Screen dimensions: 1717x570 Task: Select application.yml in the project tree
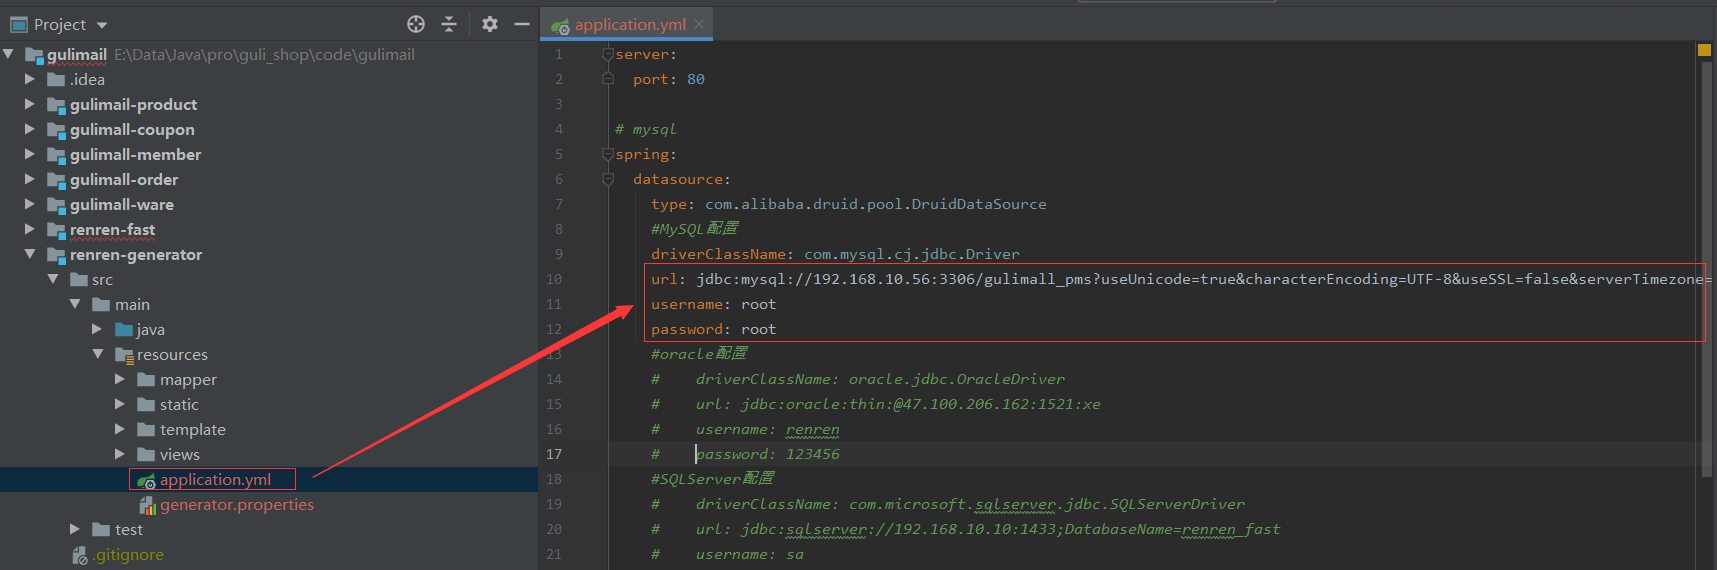coord(215,479)
